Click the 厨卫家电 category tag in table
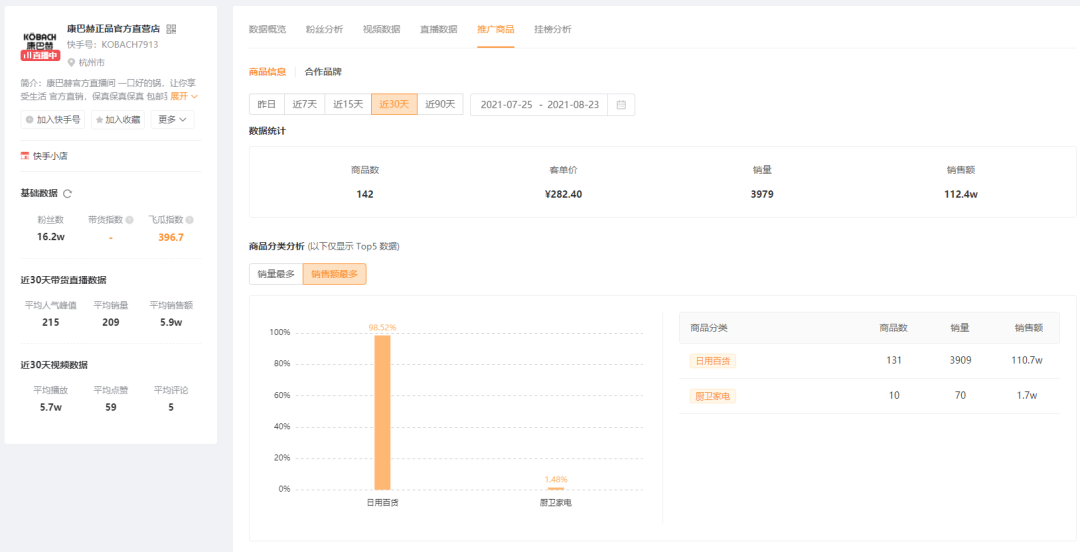1080x552 pixels. (x=713, y=396)
